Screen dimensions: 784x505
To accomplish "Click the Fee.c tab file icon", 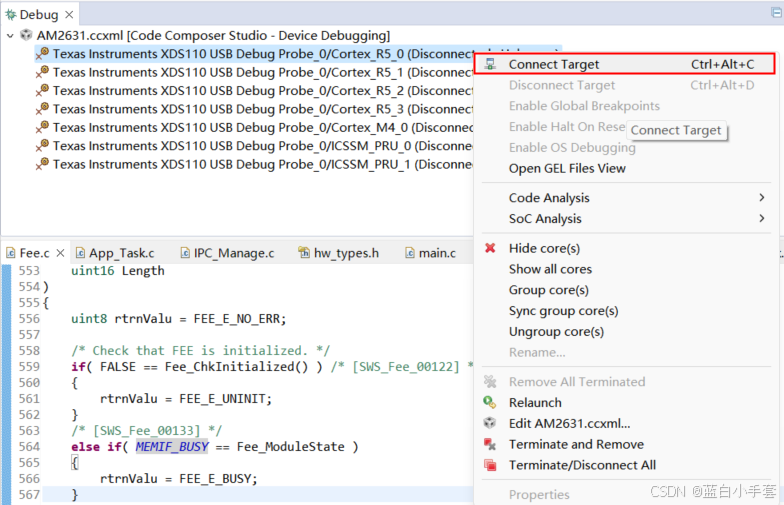I will [x=11, y=253].
